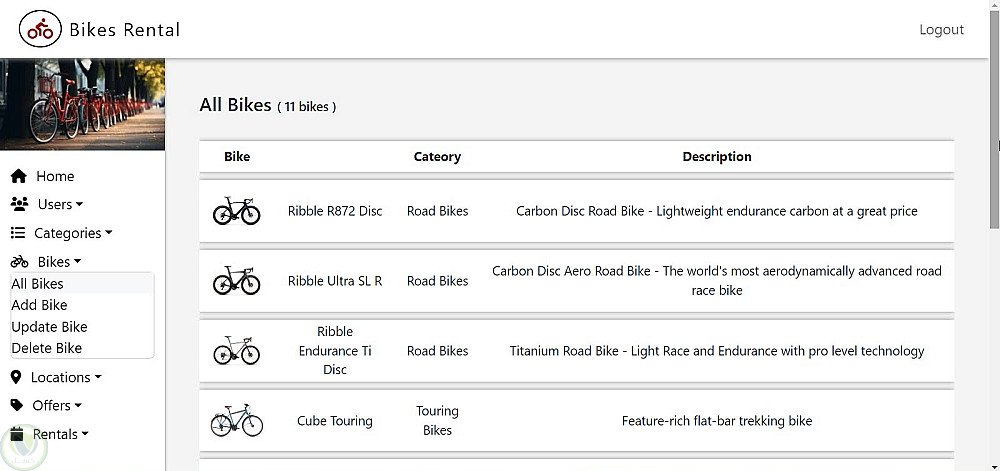1000x471 pixels.
Task: Log out using the Logout link
Action: (941, 30)
